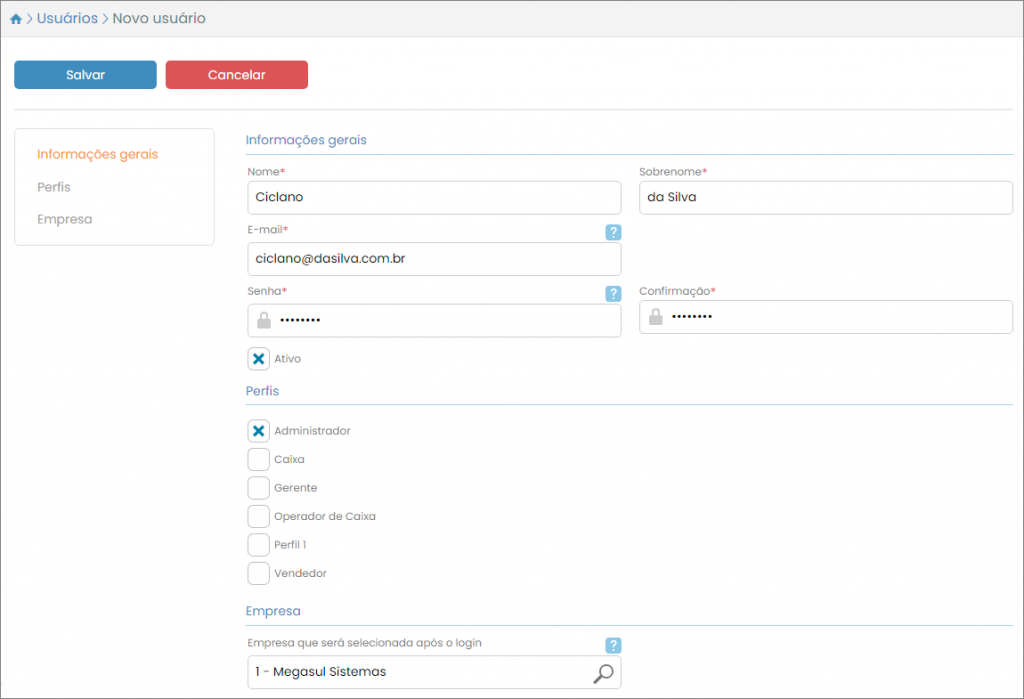Image resolution: width=1024 pixels, height=699 pixels.
Task: Click the red Cancelar button
Action: [236, 75]
